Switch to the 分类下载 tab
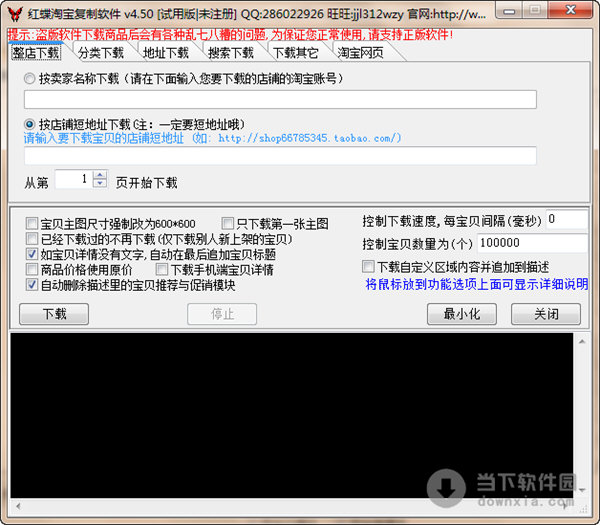 coord(101,52)
